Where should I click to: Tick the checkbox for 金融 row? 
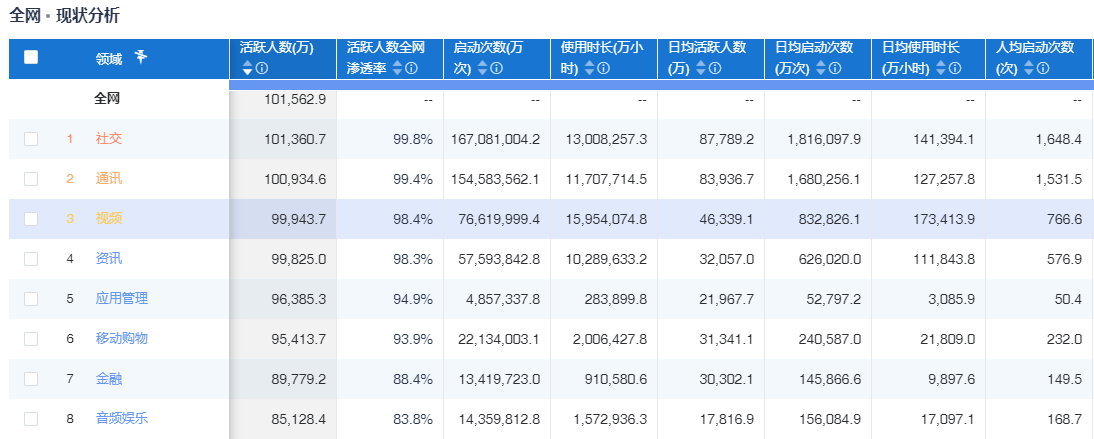[x=31, y=379]
